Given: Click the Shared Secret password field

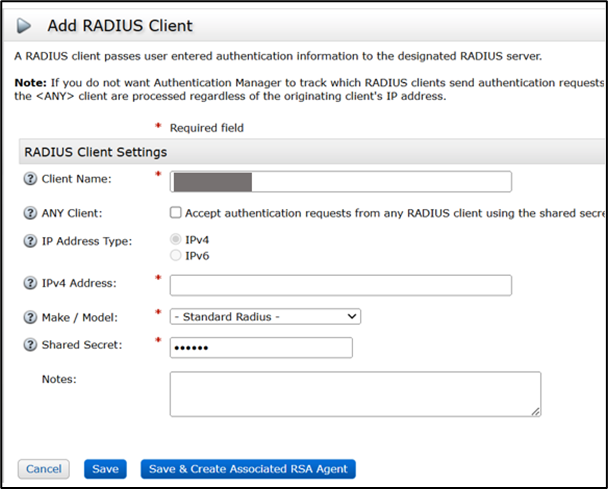Looking at the screenshot, I should (261, 347).
